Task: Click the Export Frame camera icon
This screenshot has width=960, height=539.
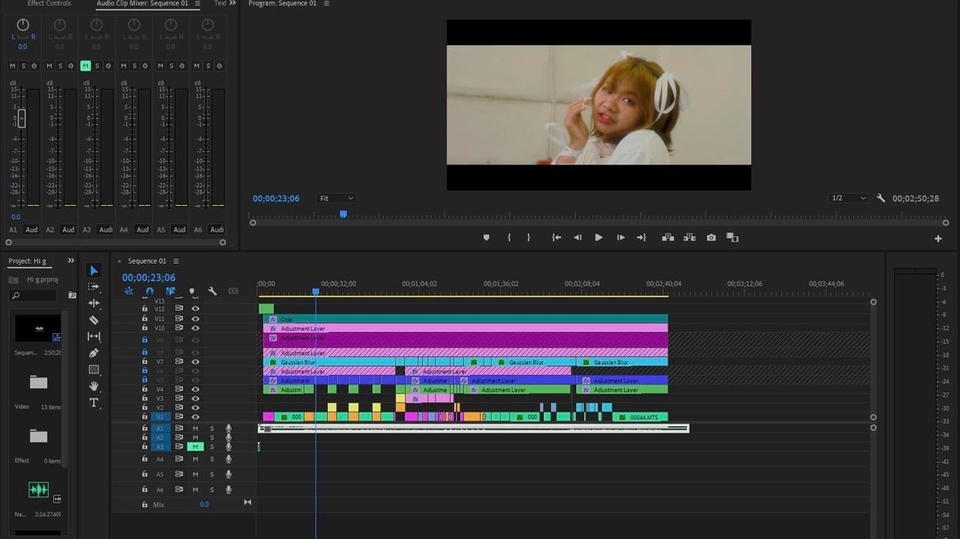Action: 711,238
